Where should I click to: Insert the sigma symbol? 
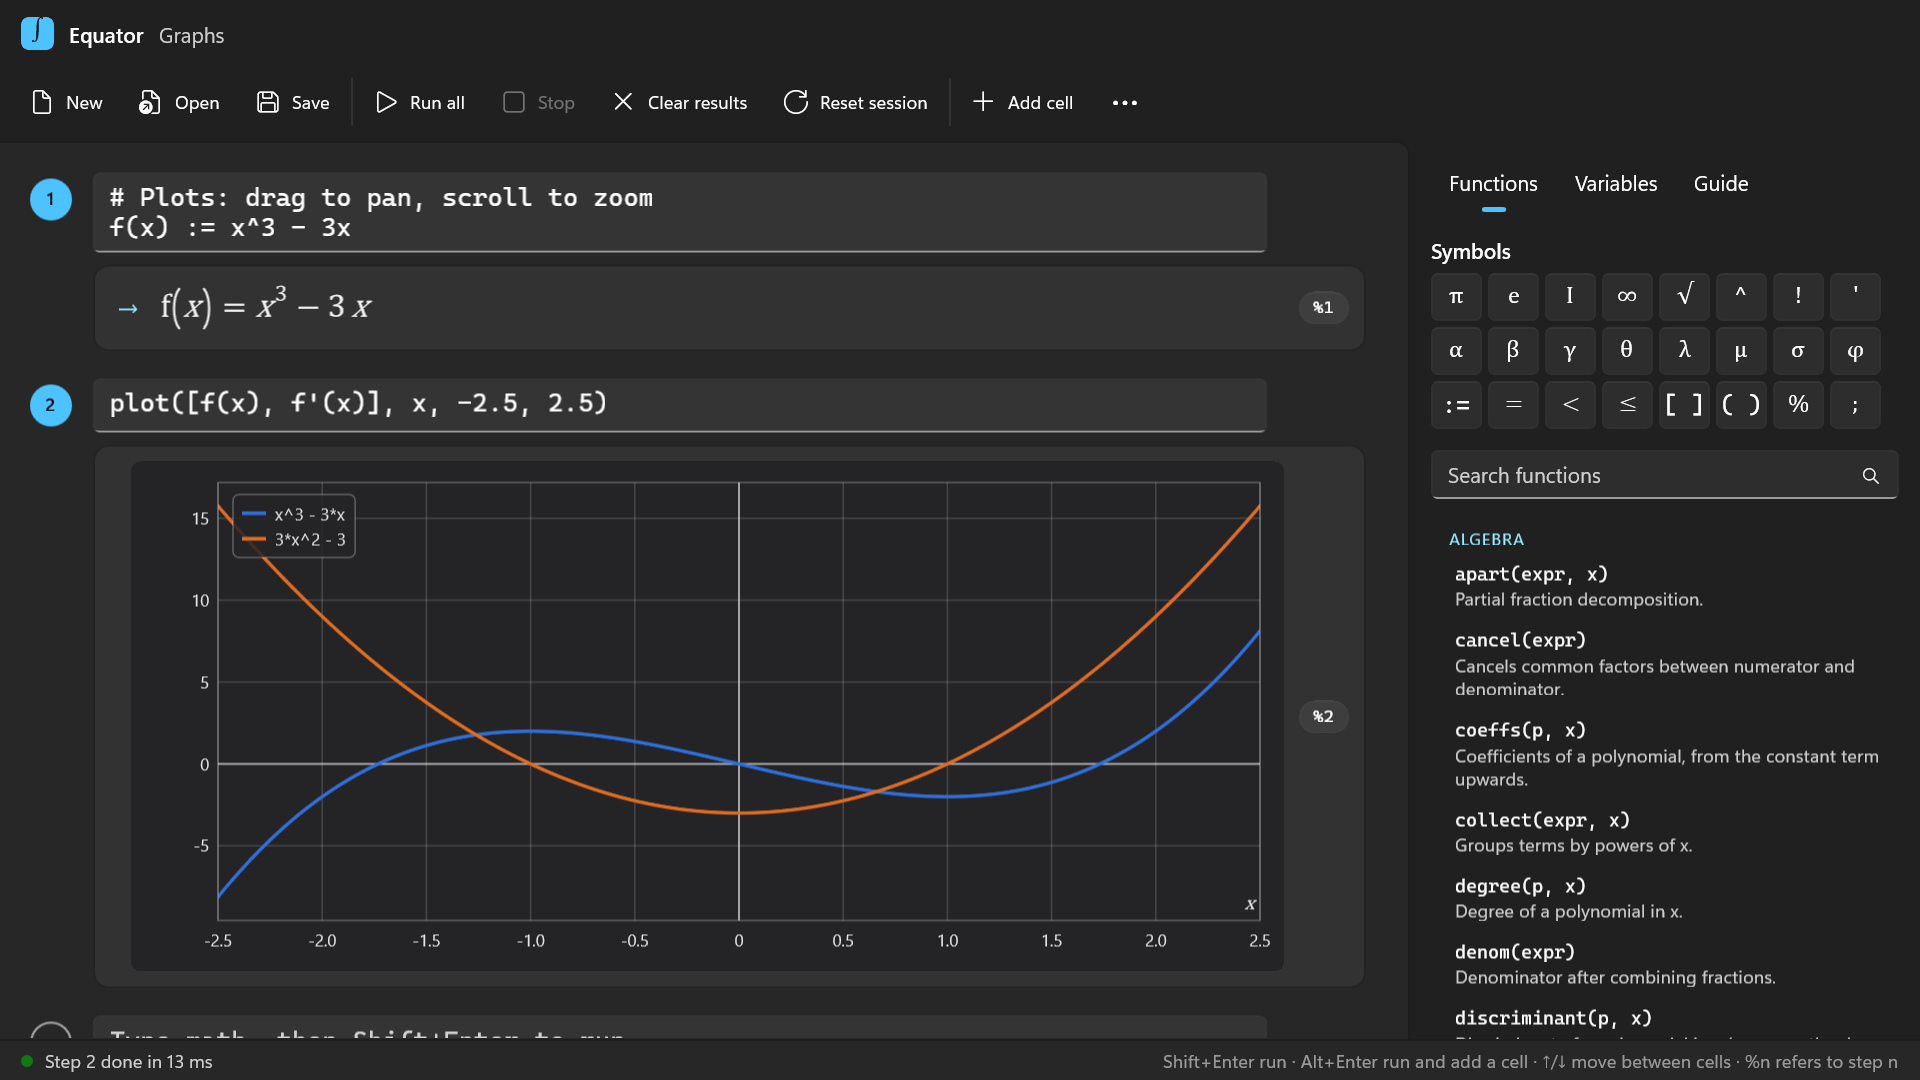pyautogui.click(x=1798, y=350)
